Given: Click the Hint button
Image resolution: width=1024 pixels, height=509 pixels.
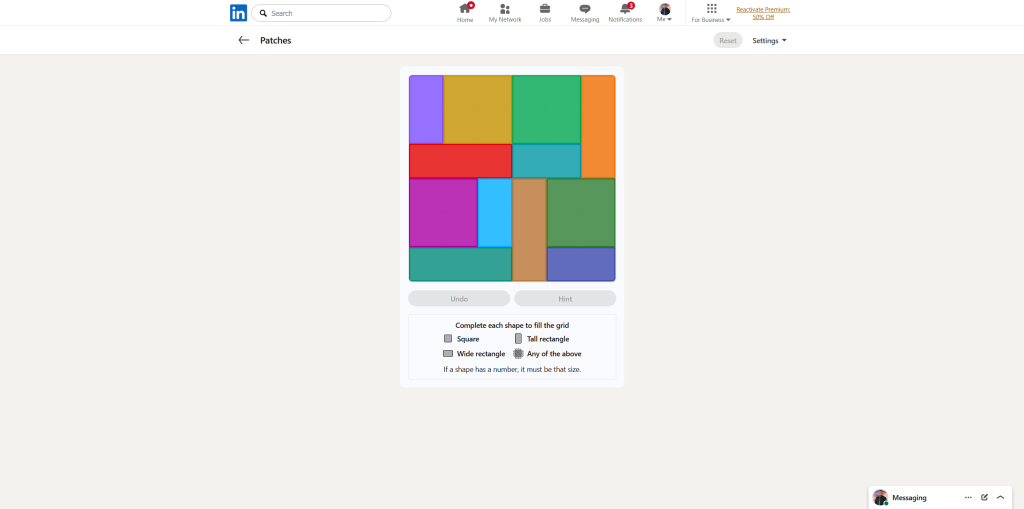Looking at the screenshot, I should coord(565,299).
